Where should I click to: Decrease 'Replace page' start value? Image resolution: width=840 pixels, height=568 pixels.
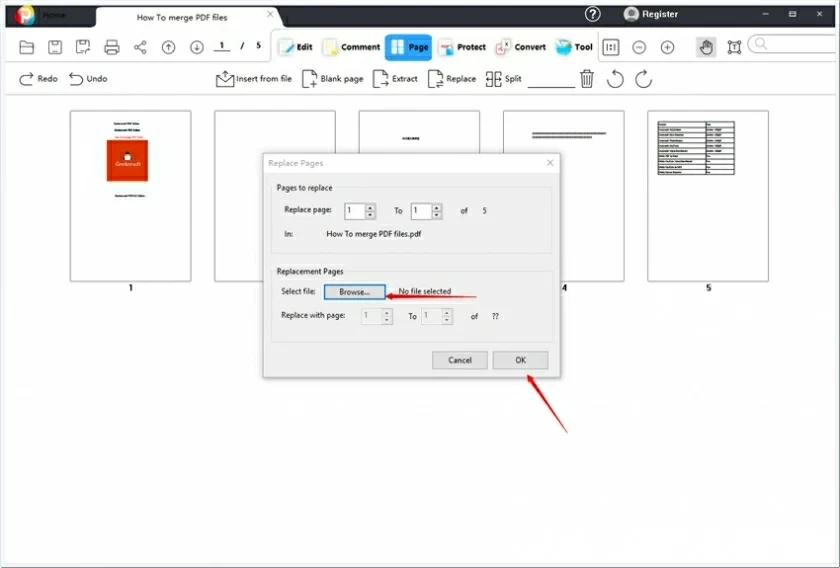(x=370, y=215)
